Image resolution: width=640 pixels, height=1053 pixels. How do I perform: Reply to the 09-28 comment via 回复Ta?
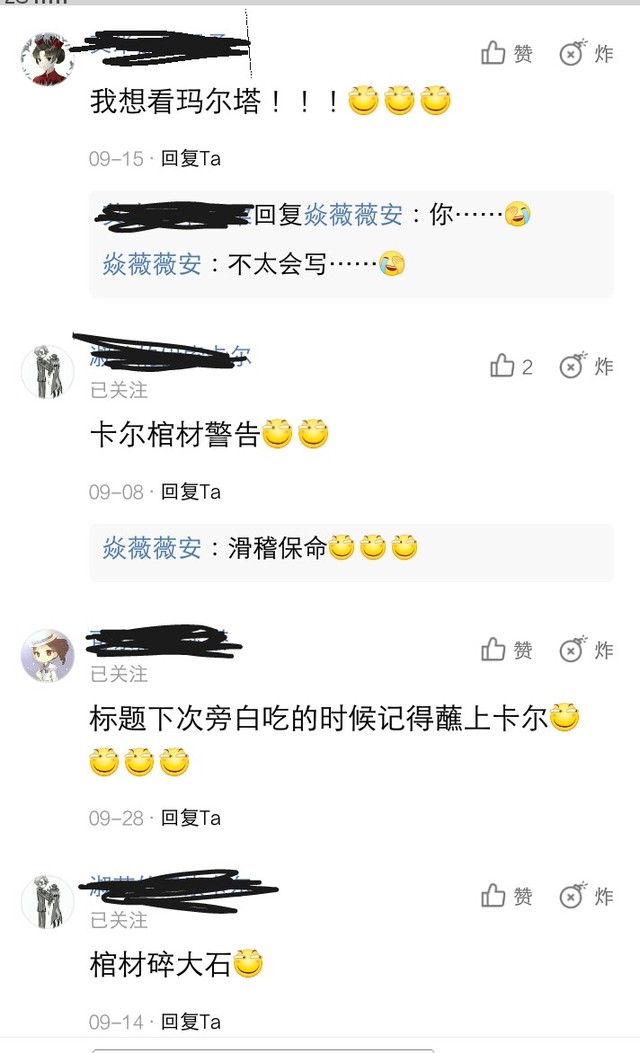[191, 817]
